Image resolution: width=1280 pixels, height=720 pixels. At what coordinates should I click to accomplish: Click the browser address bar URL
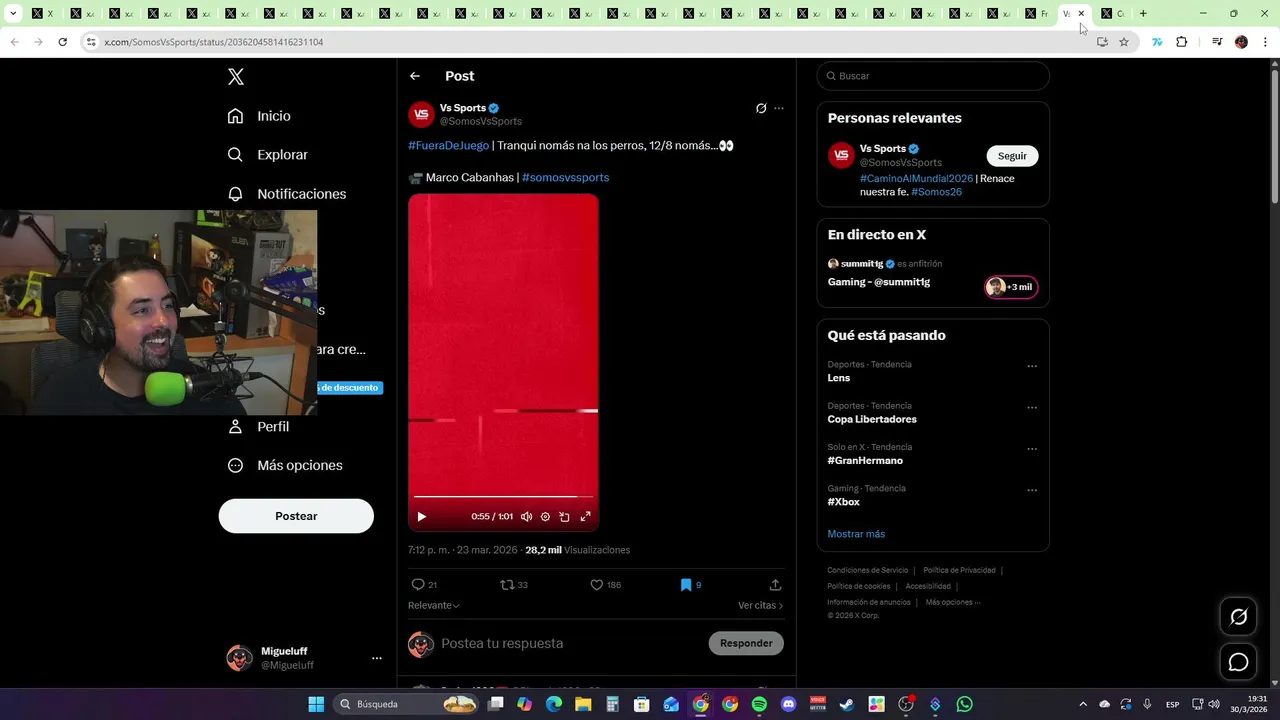214,42
